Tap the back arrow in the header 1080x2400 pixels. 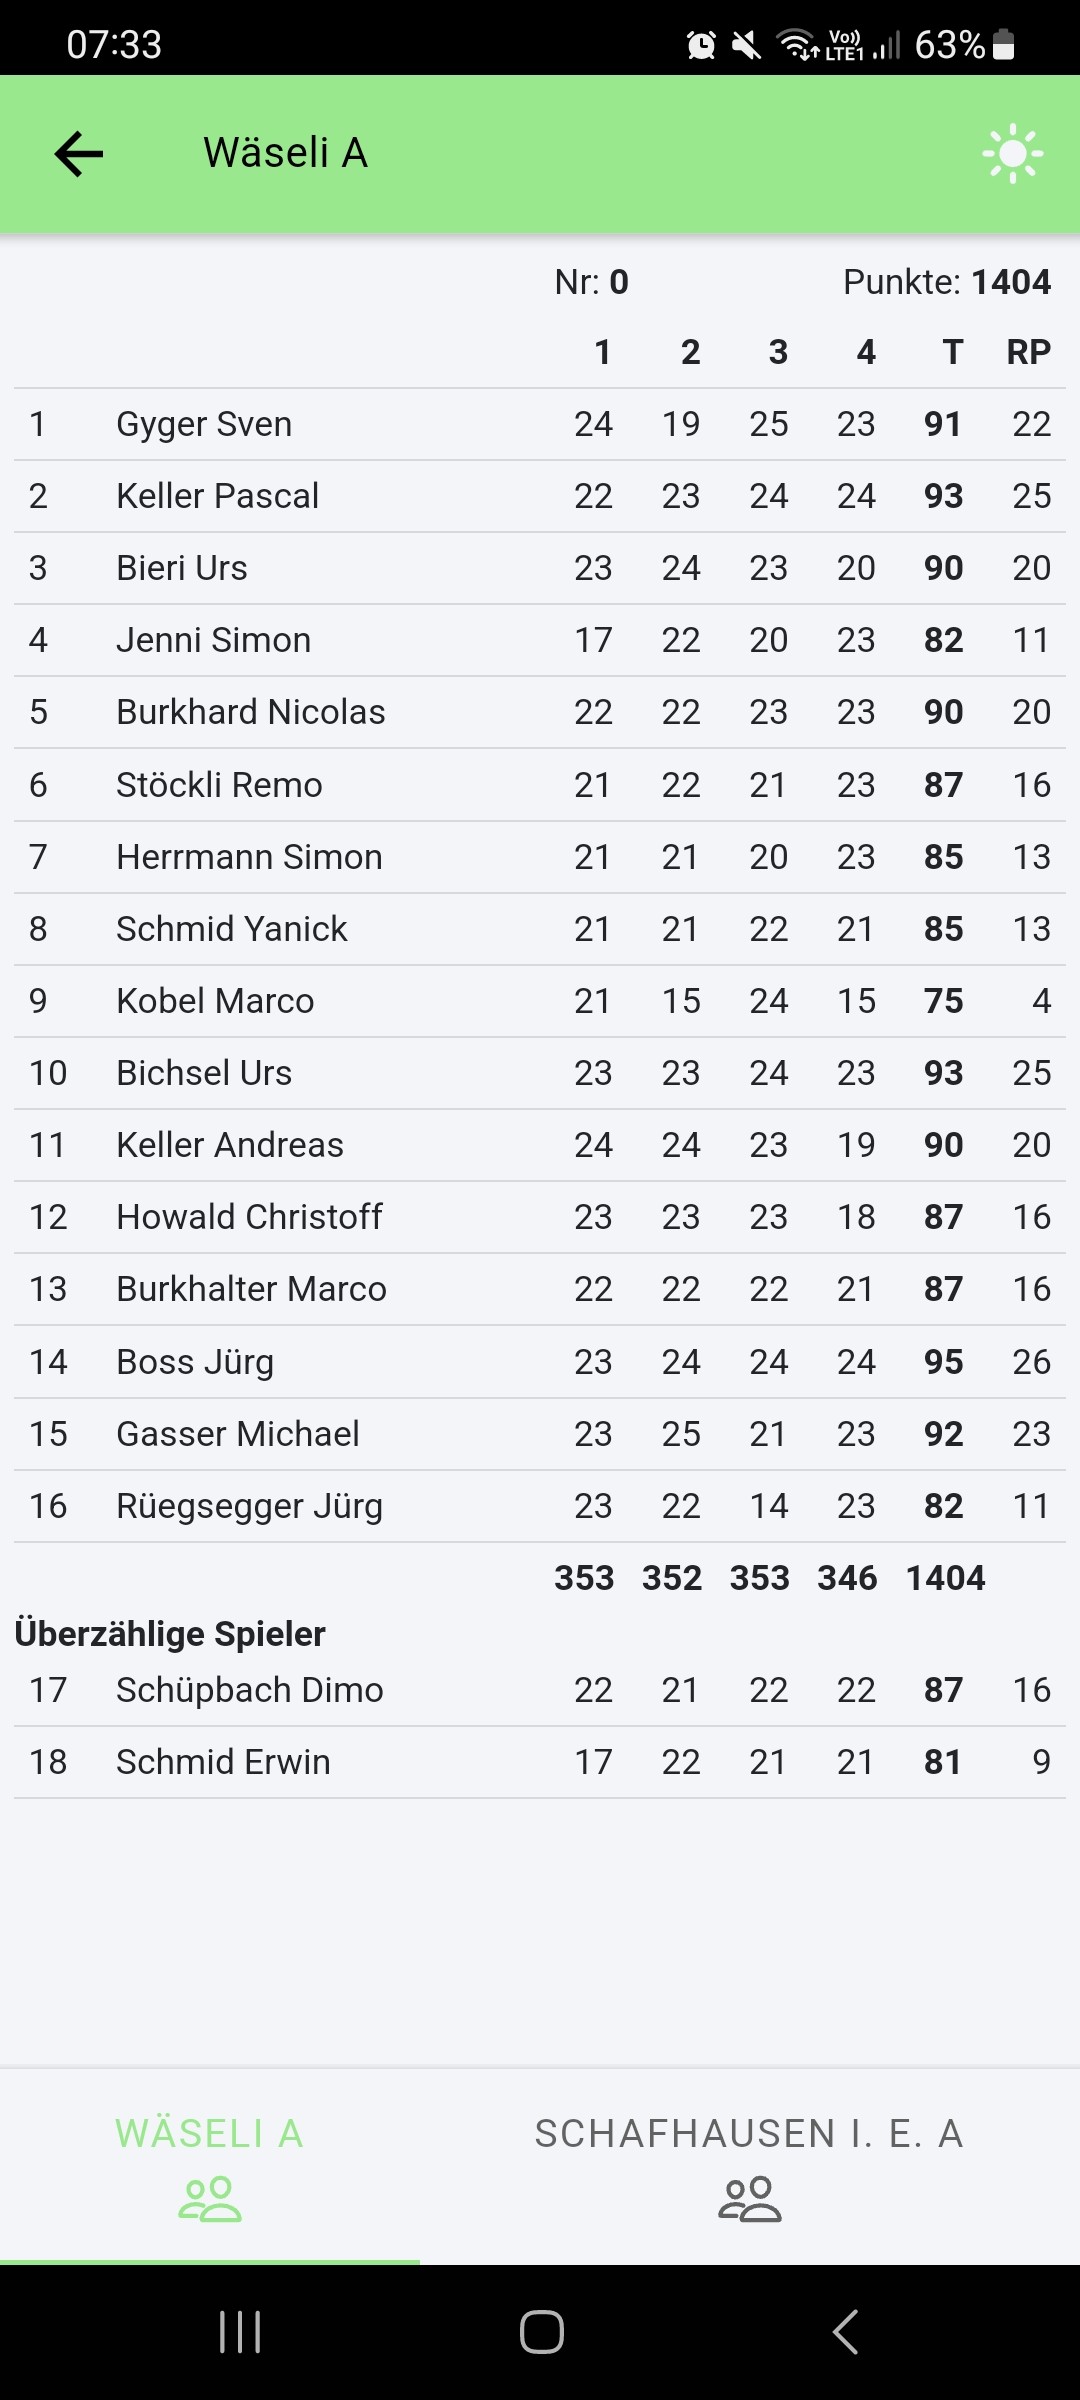[x=79, y=154]
